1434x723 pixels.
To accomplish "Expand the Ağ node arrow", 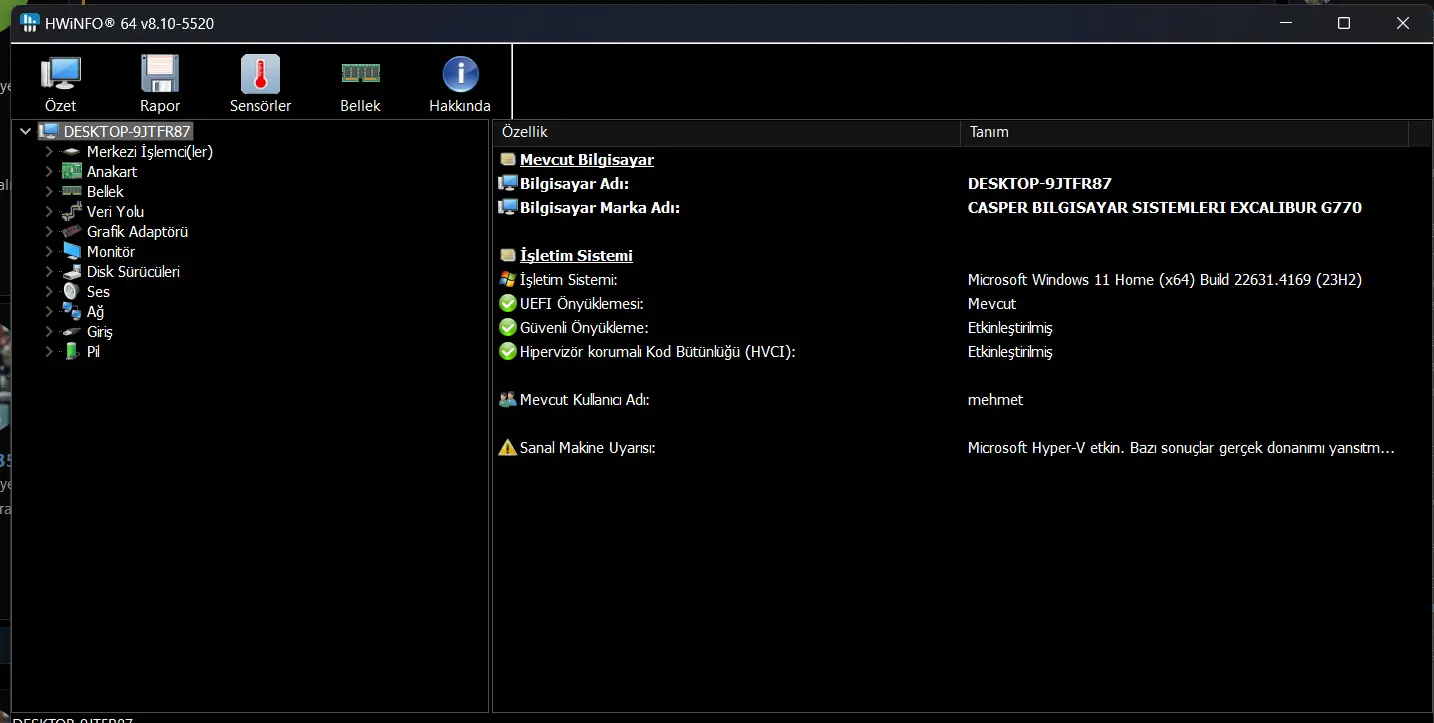I will pos(48,312).
